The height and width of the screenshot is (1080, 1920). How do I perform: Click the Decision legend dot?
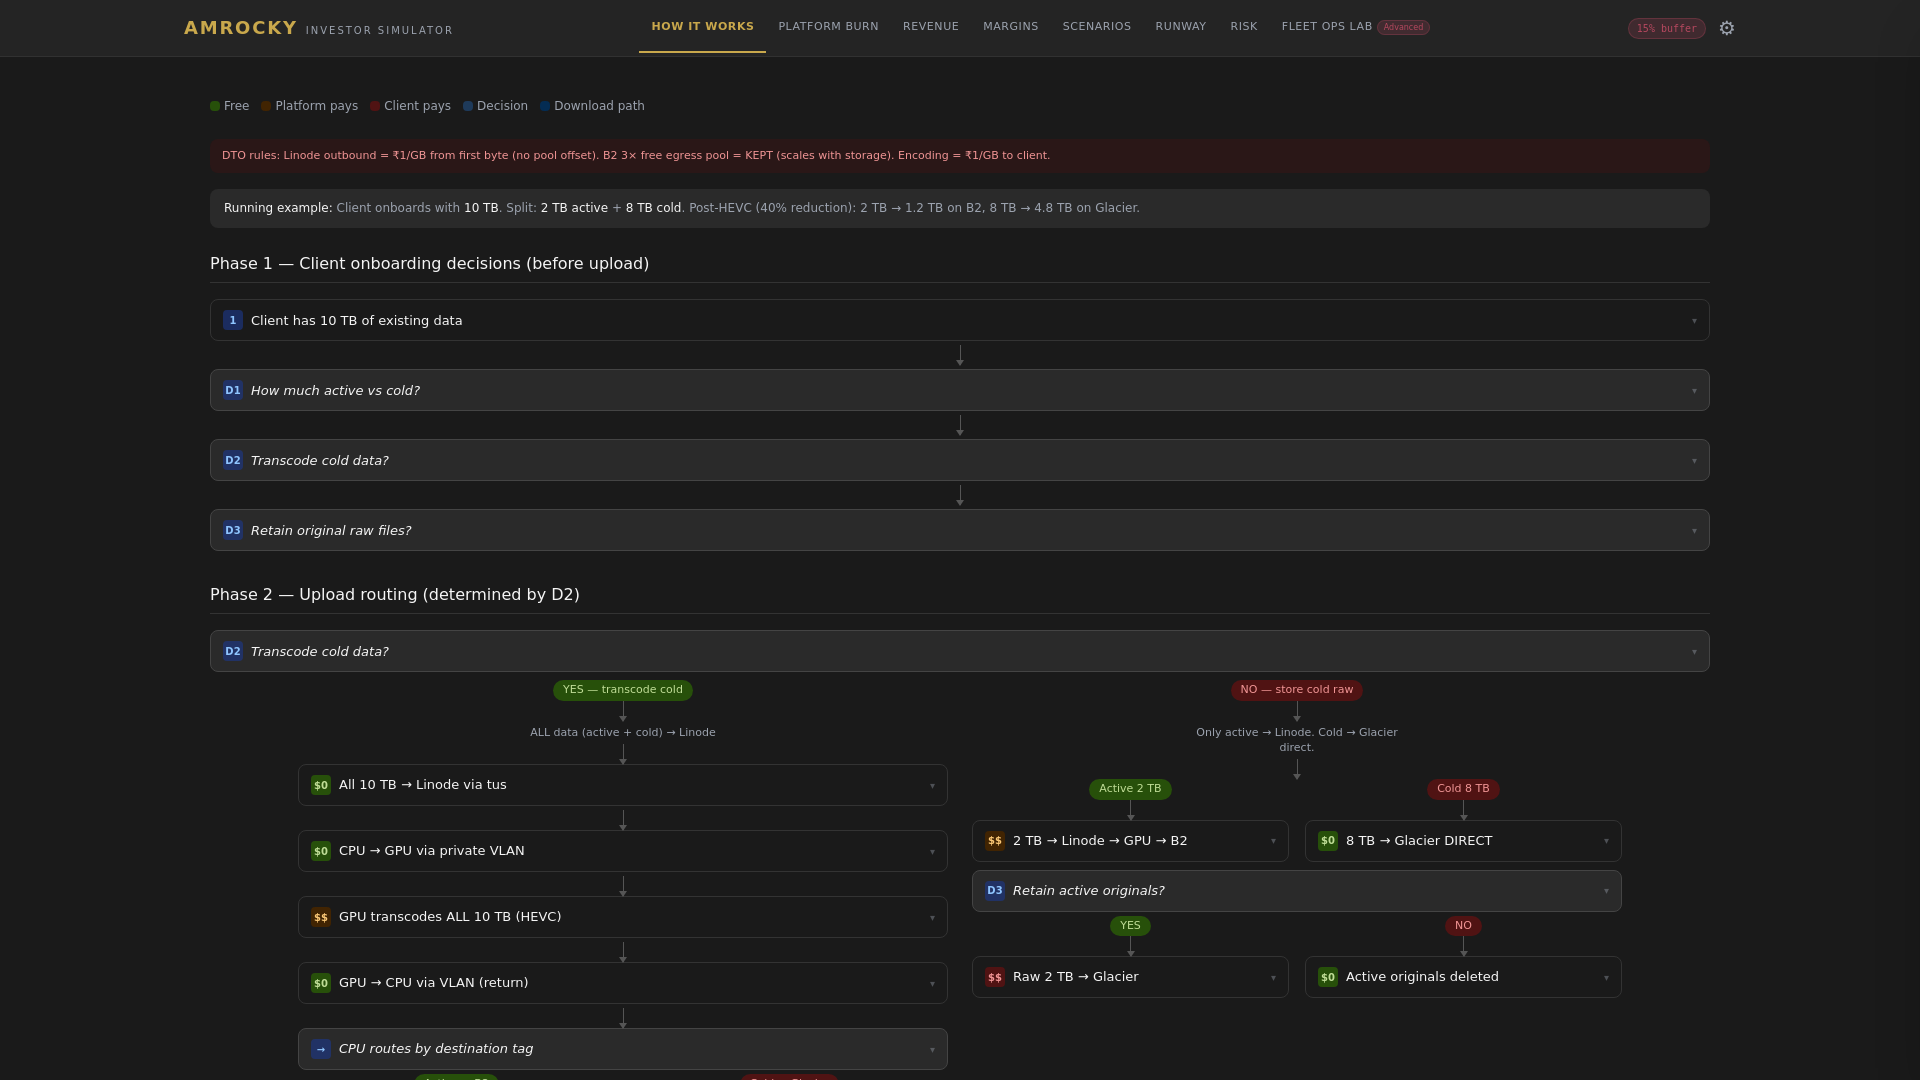click(x=468, y=106)
